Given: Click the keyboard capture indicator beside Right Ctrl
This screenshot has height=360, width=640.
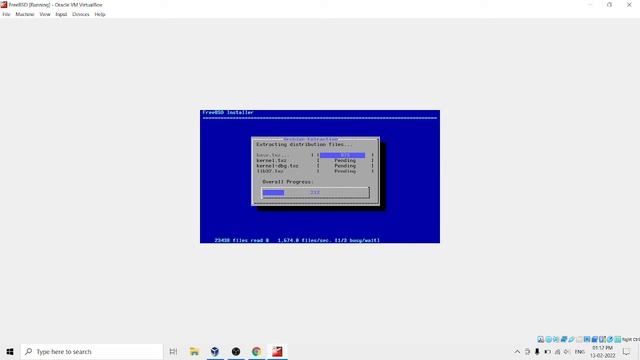Looking at the screenshot, I should coord(618,339).
